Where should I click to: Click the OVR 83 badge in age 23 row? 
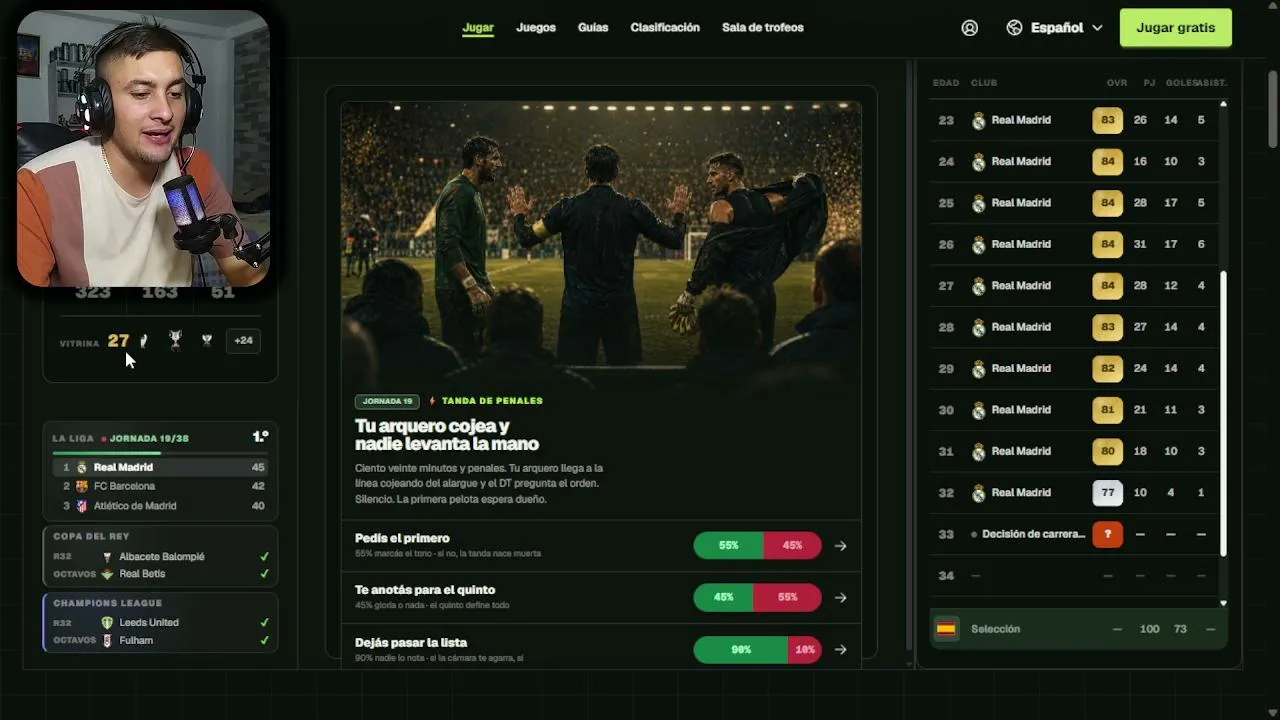1107,120
